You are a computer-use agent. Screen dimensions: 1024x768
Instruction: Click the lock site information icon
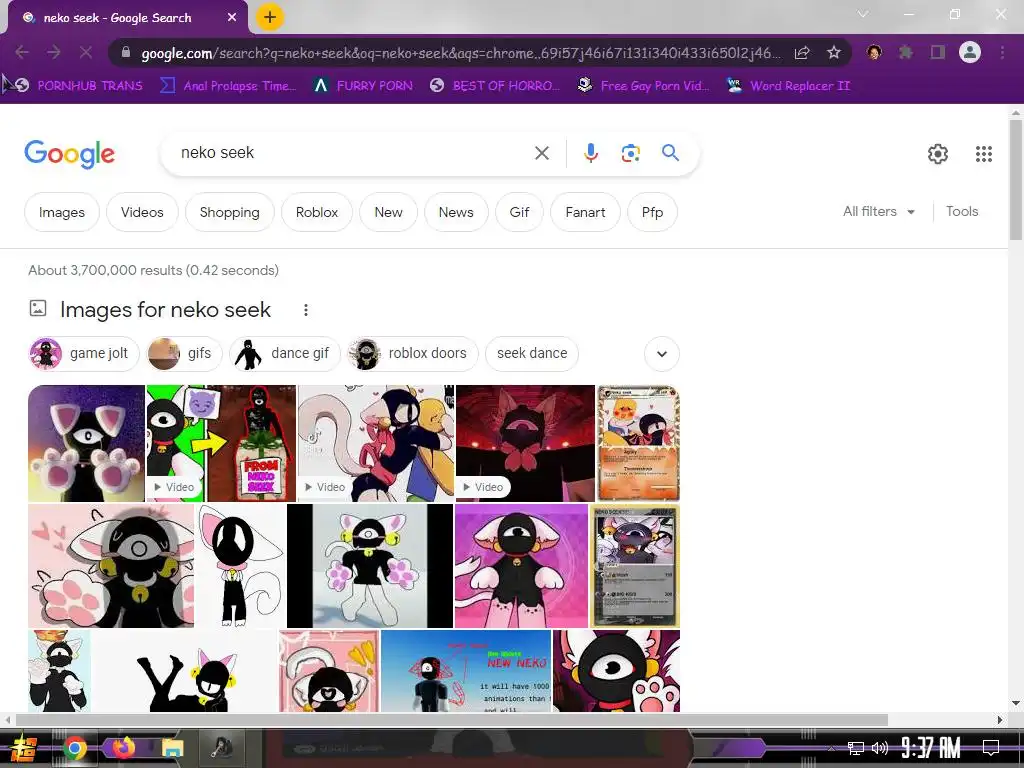[126, 52]
